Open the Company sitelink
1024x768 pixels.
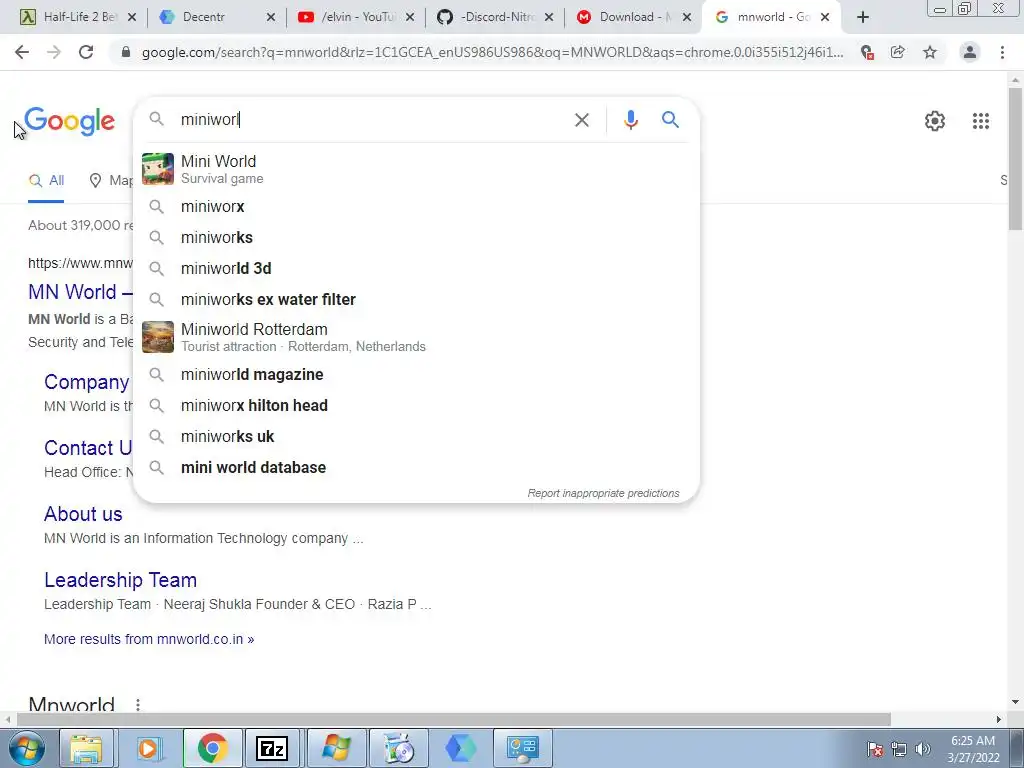coord(86,382)
